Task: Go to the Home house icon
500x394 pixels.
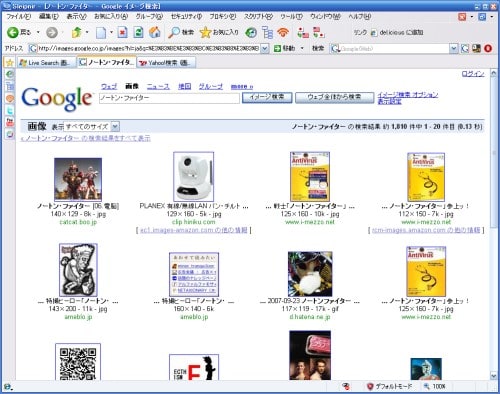Action: [x=154, y=32]
